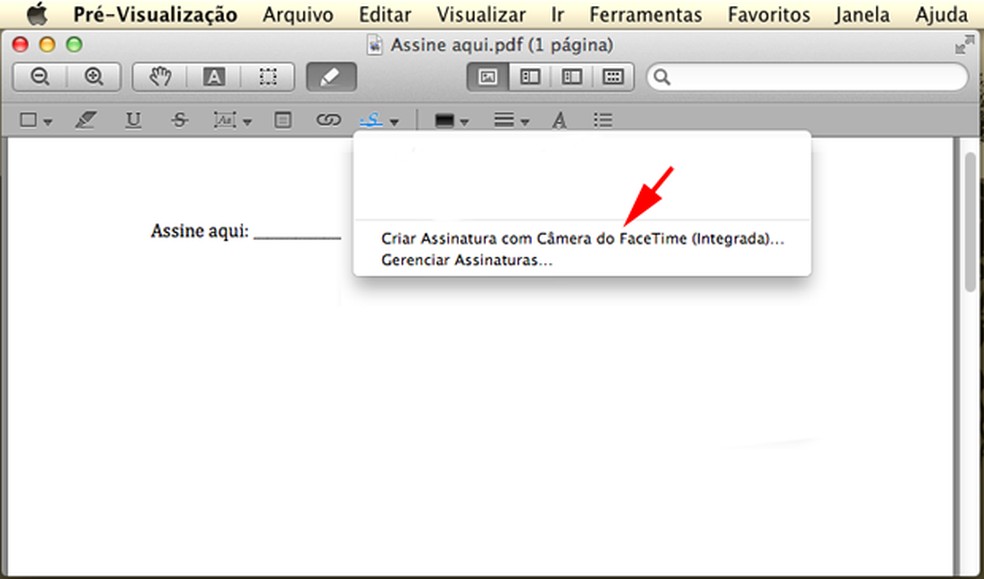
Task: Click the signature tool icon
Action: [x=372, y=120]
